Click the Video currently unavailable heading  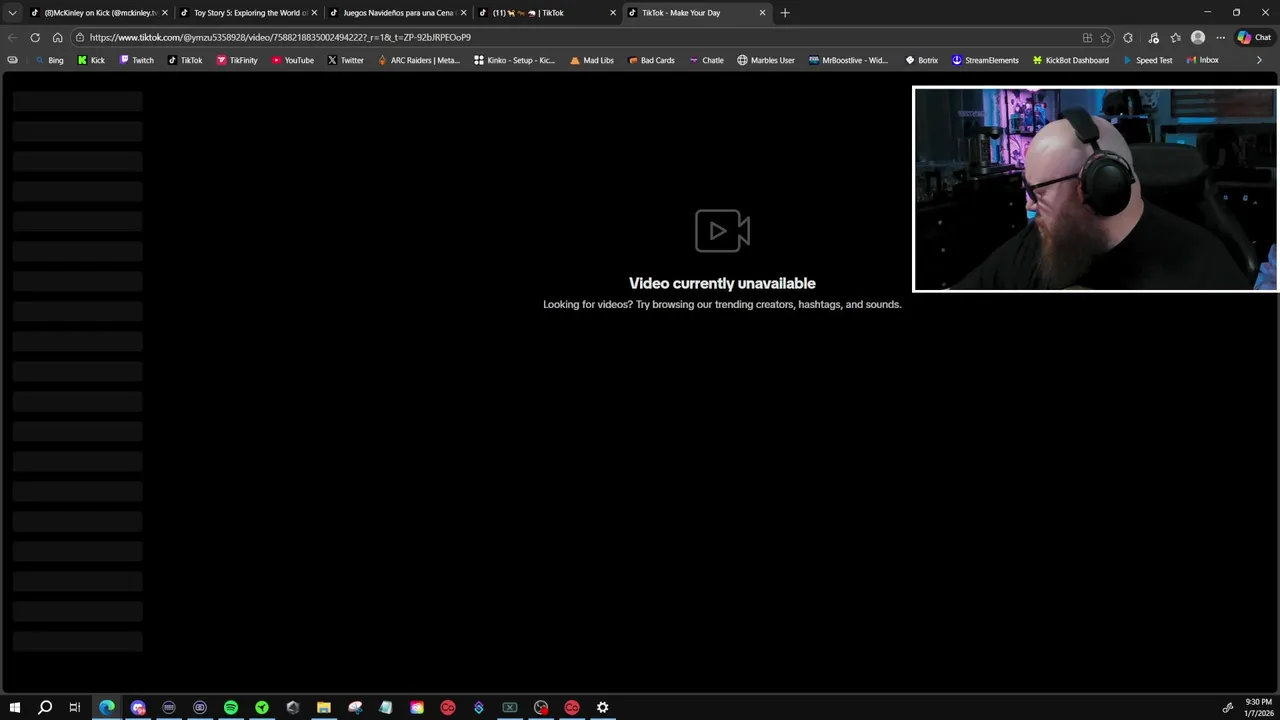tap(722, 283)
